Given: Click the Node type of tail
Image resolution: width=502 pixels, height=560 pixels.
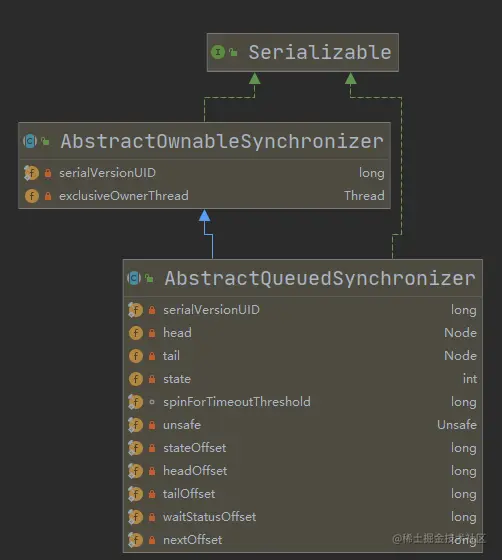Looking at the screenshot, I should point(460,356).
